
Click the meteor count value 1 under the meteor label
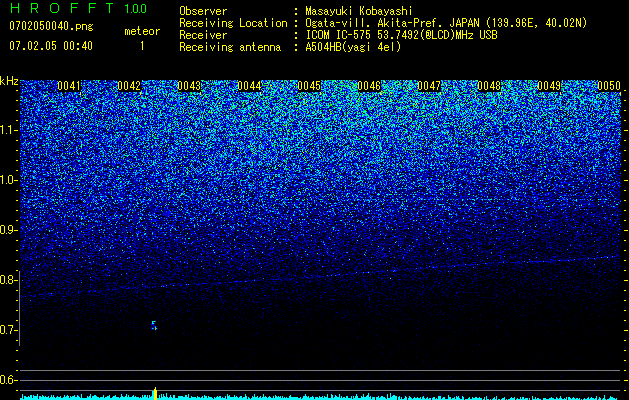pyautogui.click(x=142, y=46)
